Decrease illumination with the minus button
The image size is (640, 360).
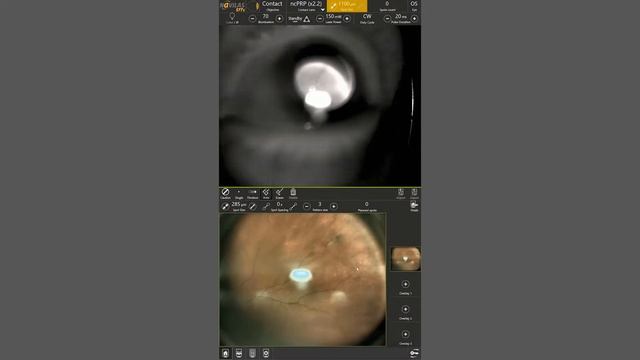[x=252, y=18]
